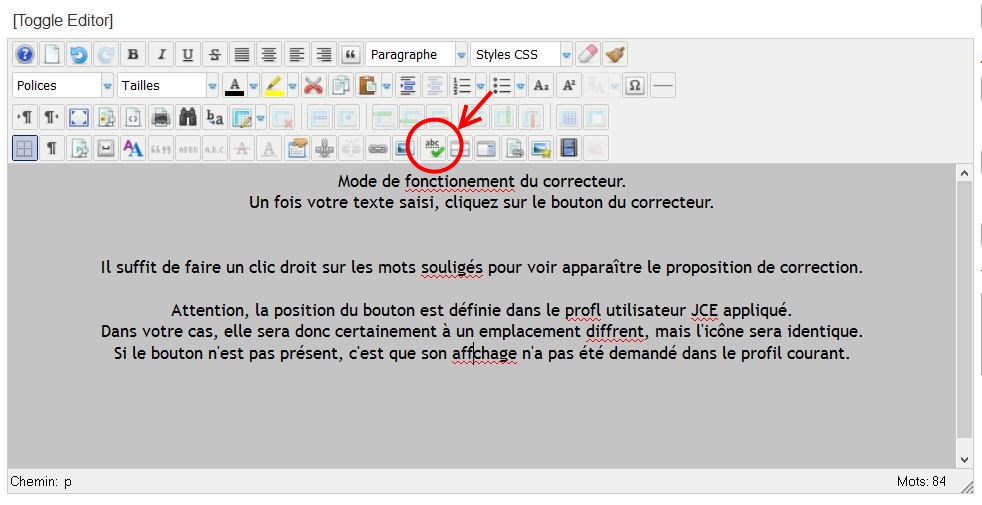982x505 pixels.
Task: Click the editor scrollbar down arrow
Action: pyautogui.click(x=964, y=460)
